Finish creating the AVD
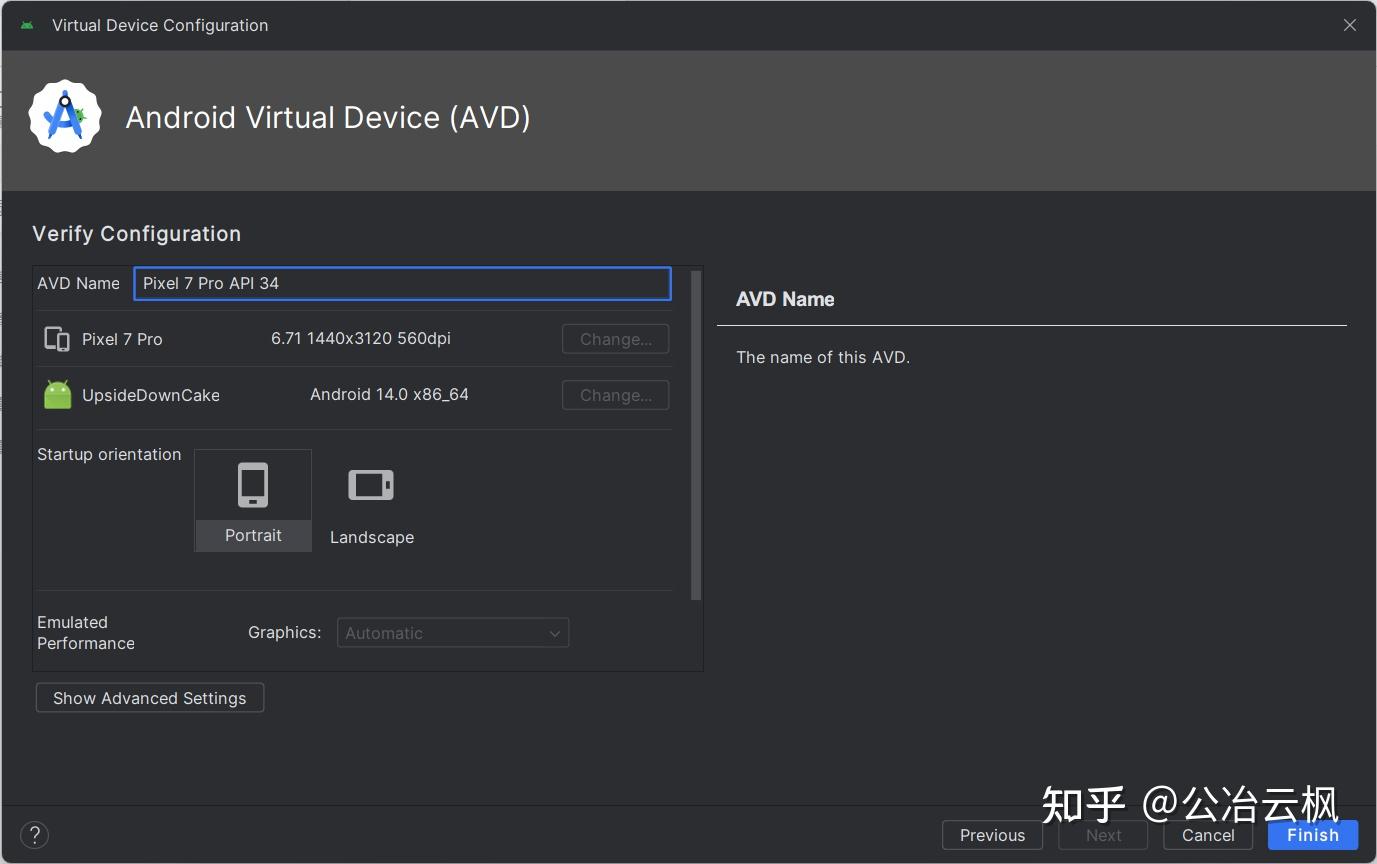Viewport: 1377px width, 864px height. pos(1313,835)
